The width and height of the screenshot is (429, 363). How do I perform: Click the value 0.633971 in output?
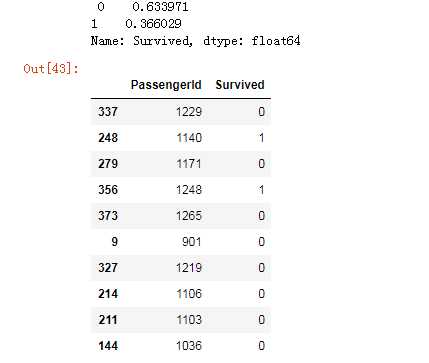160,7
